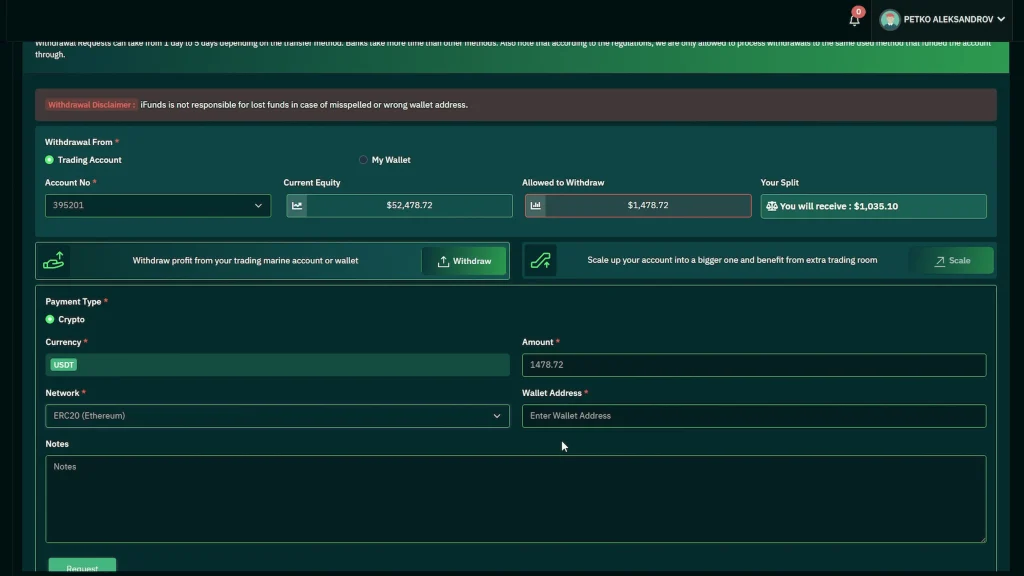Viewport: 1024px width, 576px height.
Task: Click the Request submit button
Action: pos(82,567)
